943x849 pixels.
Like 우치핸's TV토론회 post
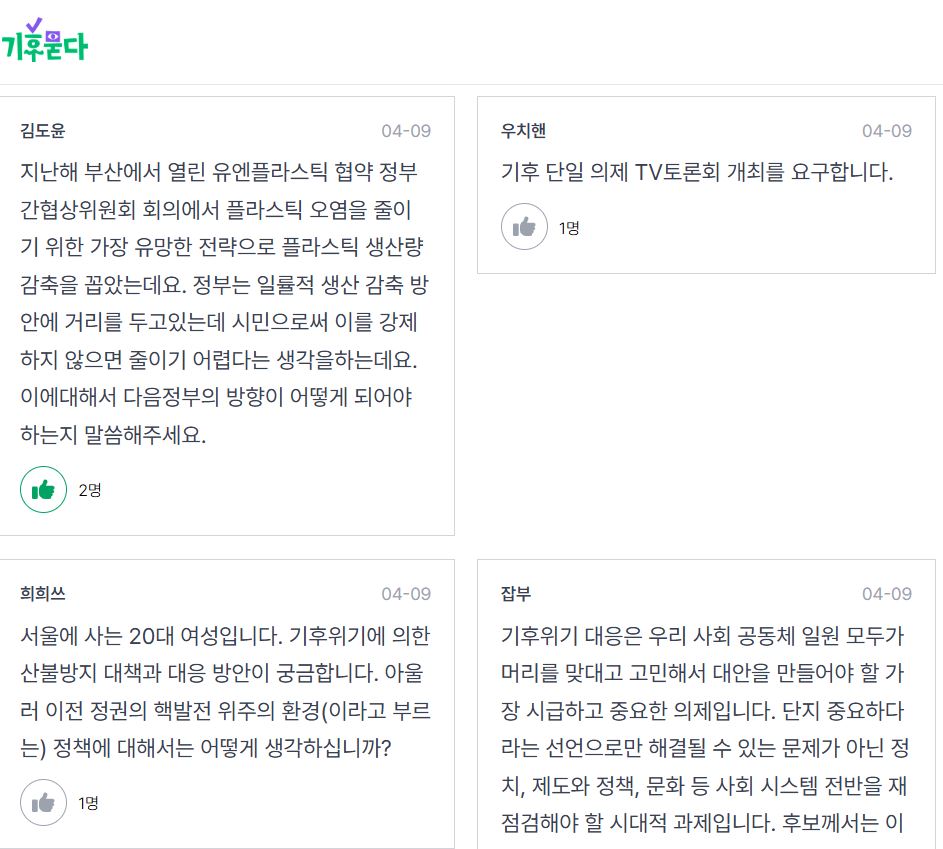524,227
